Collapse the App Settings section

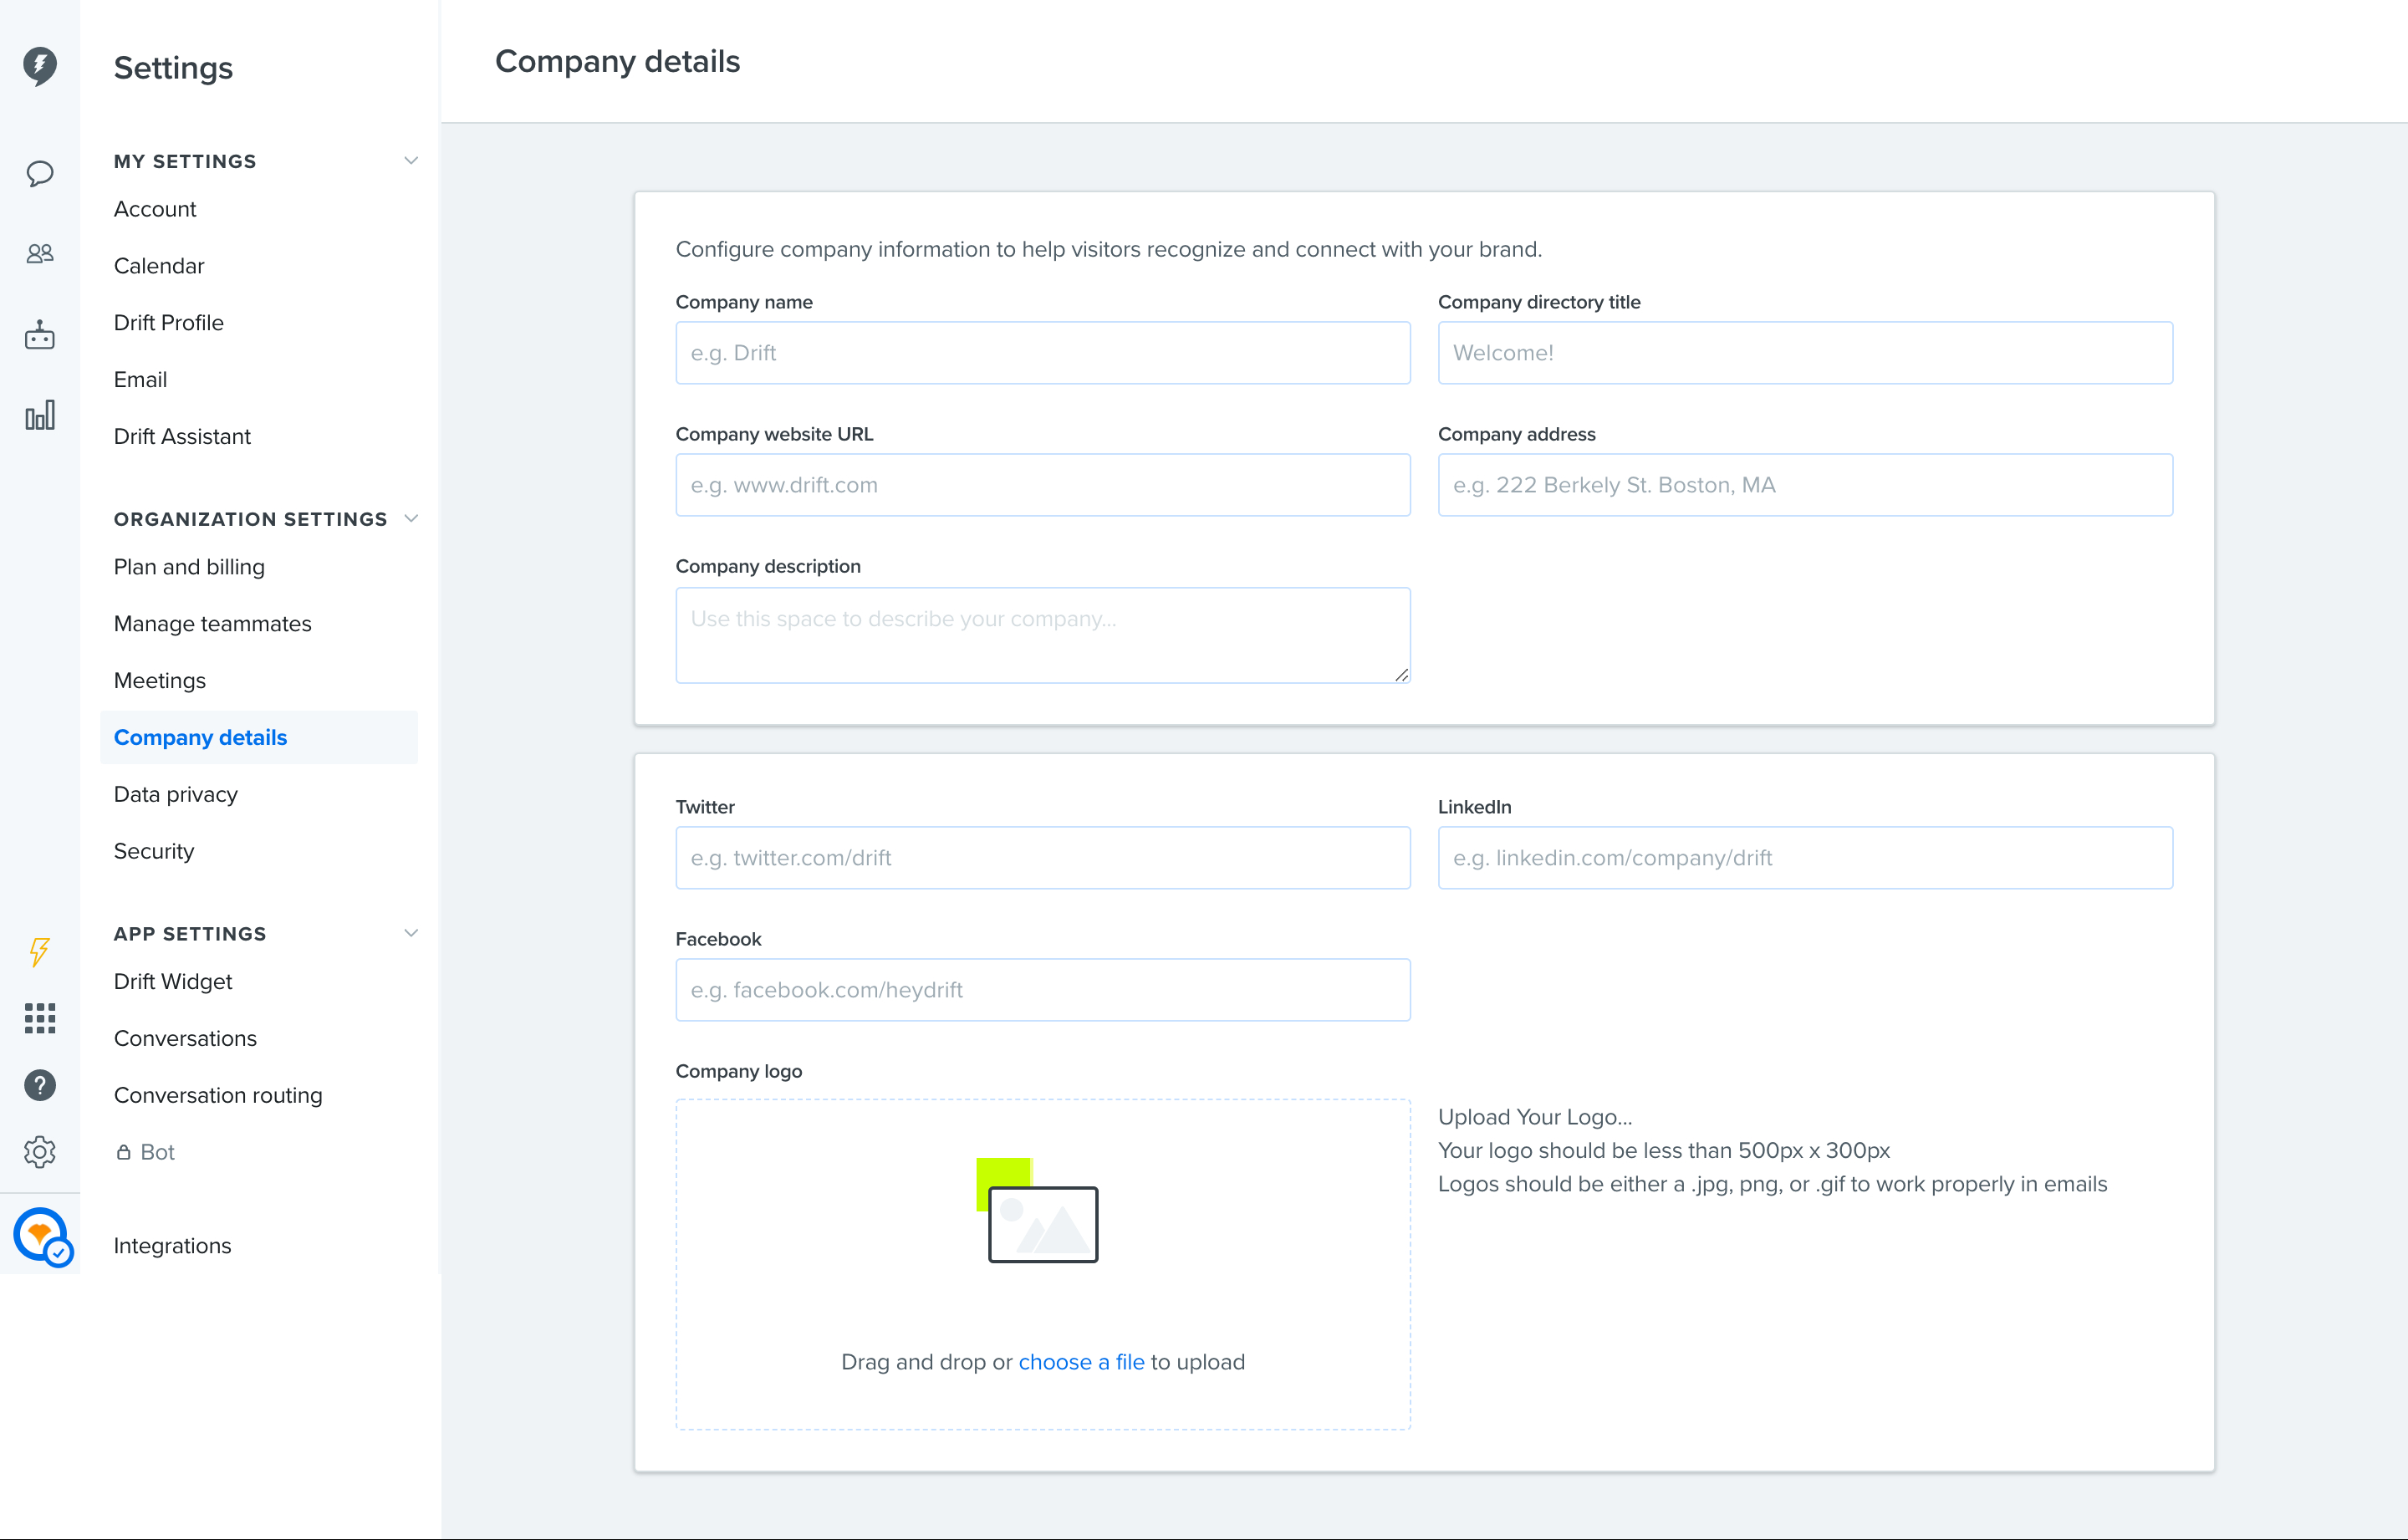click(x=411, y=934)
